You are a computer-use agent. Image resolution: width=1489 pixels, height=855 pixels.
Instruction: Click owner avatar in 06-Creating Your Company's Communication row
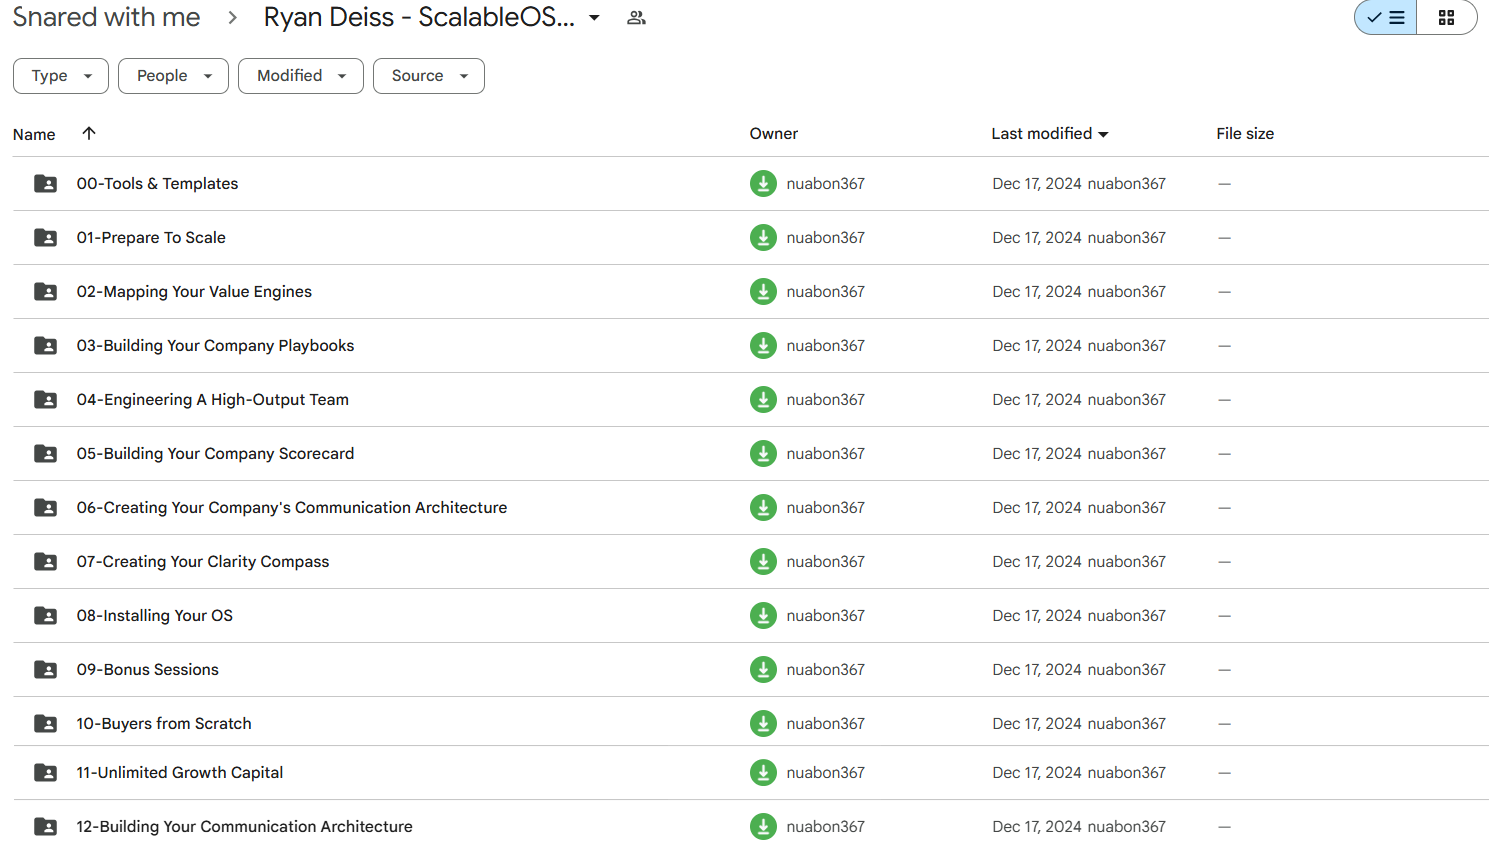pyautogui.click(x=763, y=508)
